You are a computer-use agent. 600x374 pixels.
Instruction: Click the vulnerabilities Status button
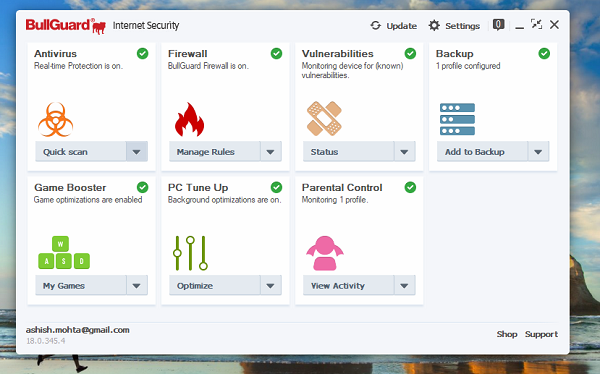point(349,152)
